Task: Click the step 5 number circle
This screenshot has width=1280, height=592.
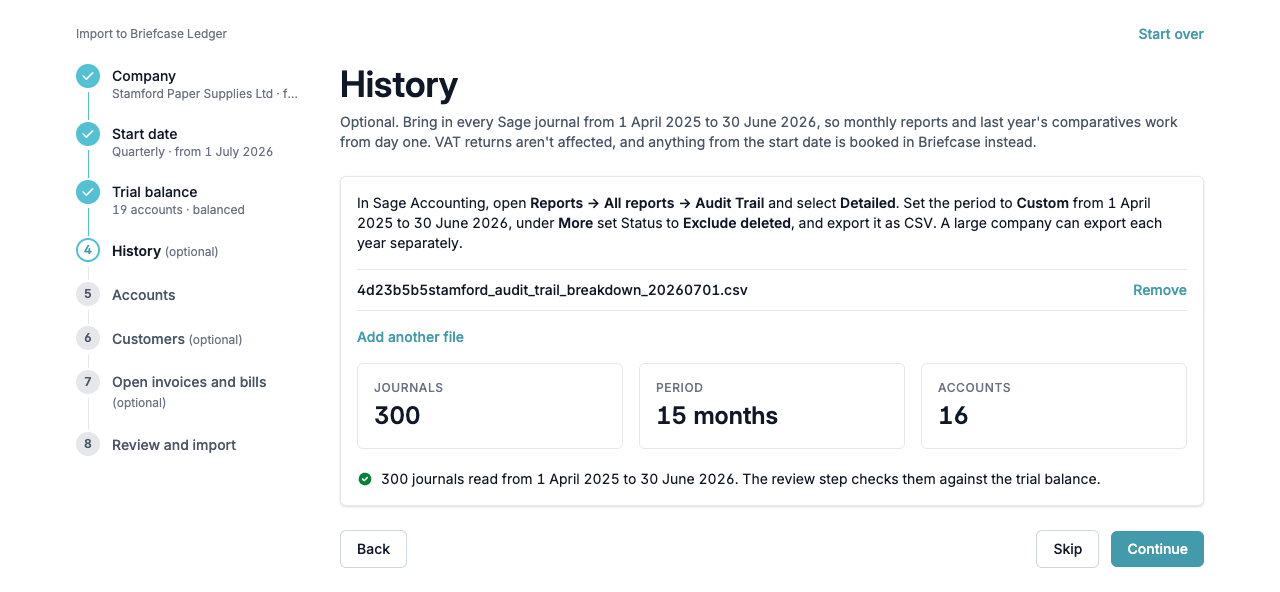Action: coord(88,294)
